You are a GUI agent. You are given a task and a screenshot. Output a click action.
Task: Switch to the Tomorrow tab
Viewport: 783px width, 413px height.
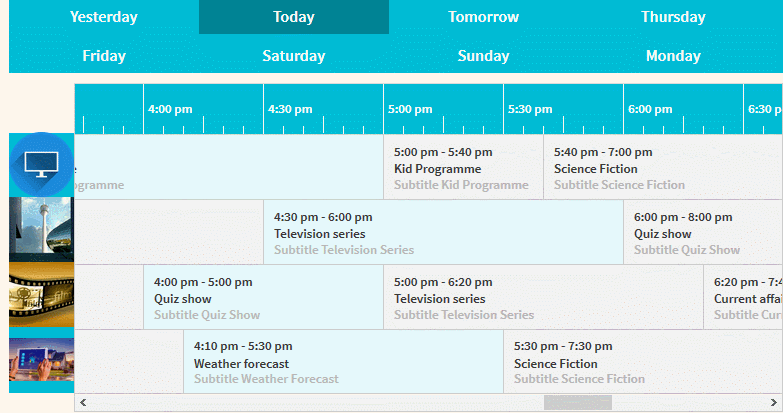(483, 17)
